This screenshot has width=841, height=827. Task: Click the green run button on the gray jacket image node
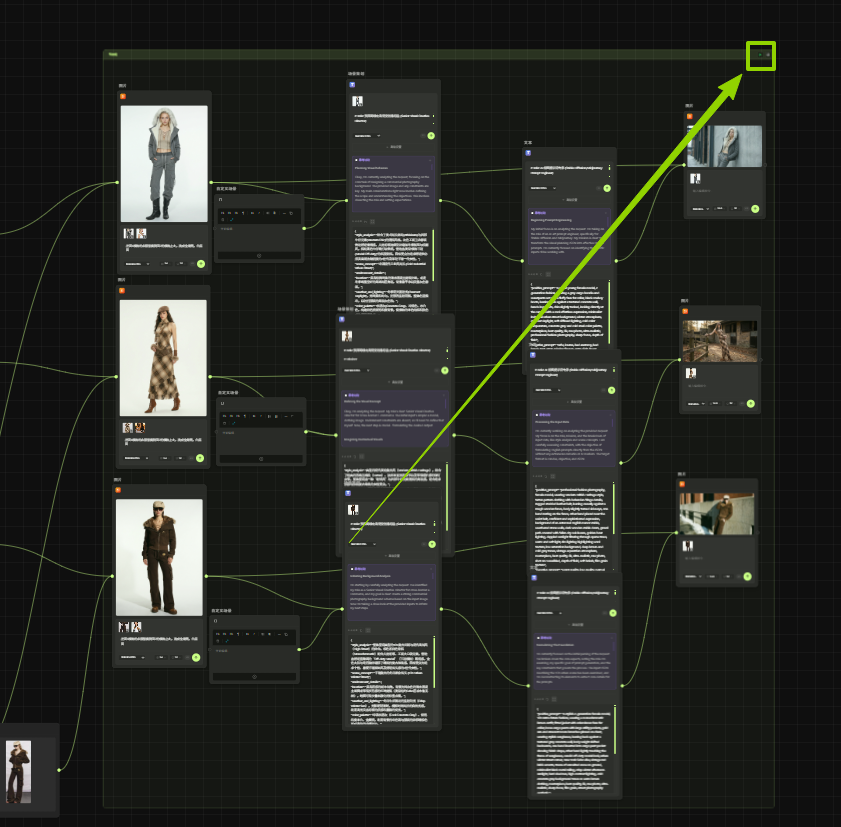201,264
